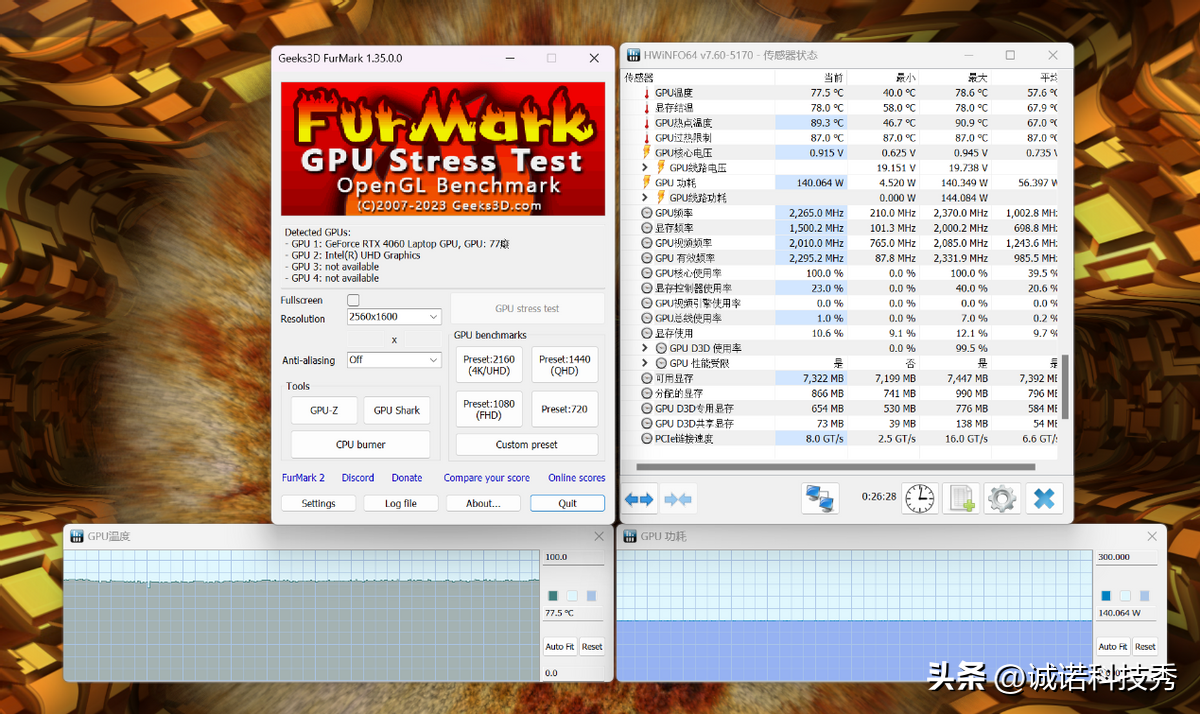Click the log file sheet icon with green plus
The image size is (1200, 714).
click(x=961, y=498)
